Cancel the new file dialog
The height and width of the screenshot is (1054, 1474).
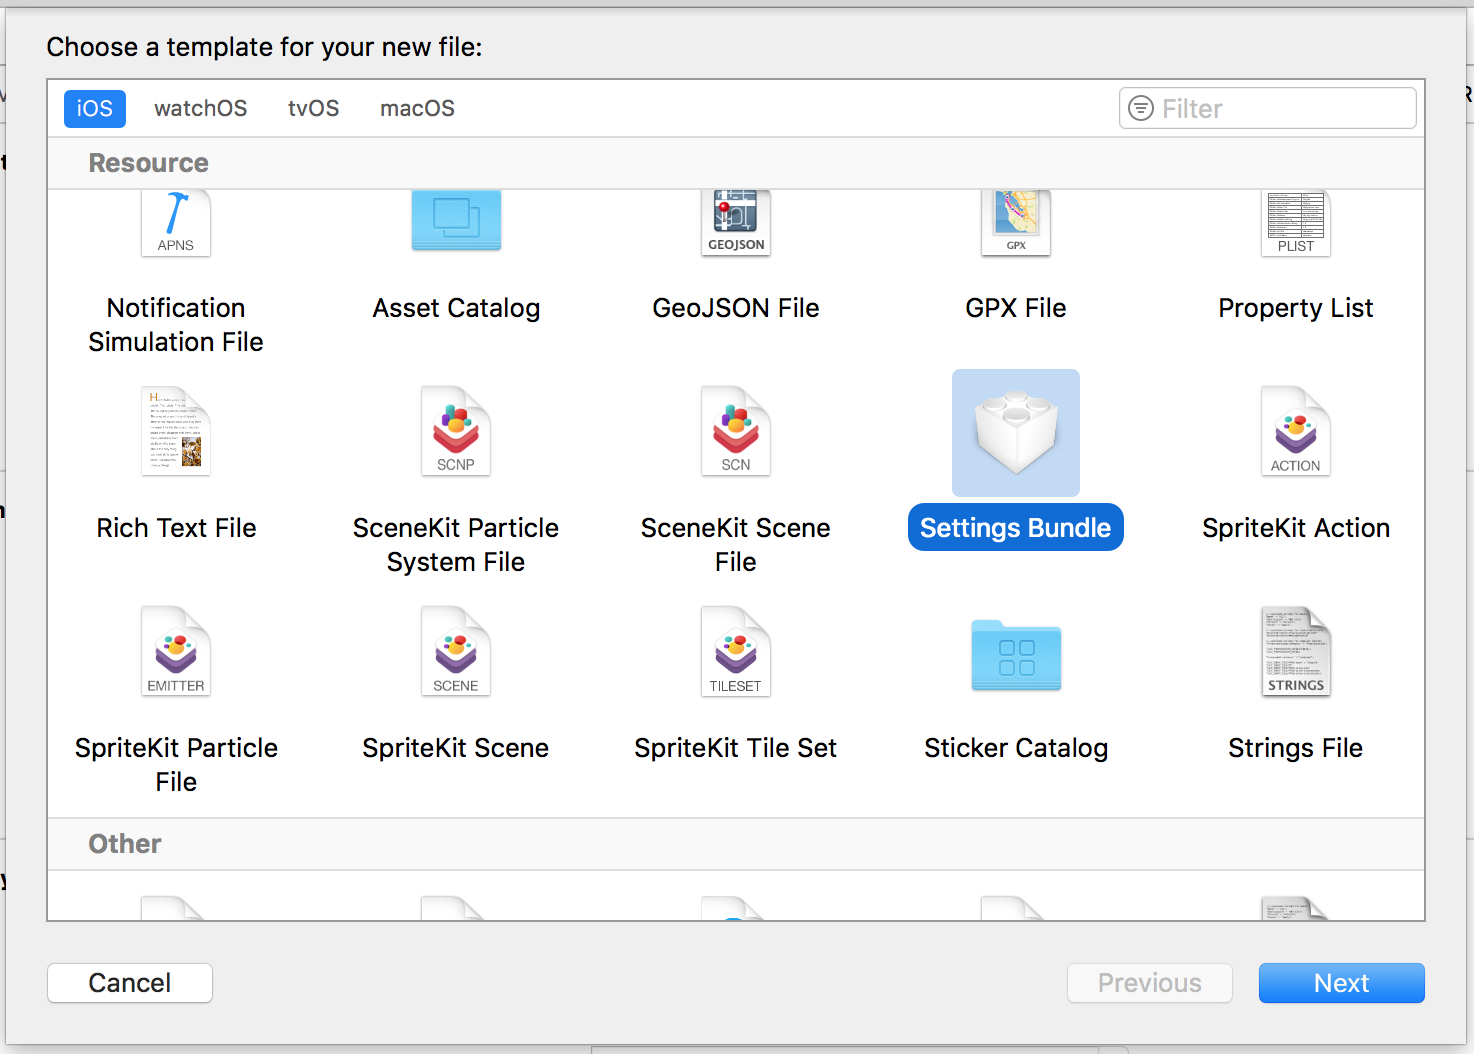click(129, 983)
